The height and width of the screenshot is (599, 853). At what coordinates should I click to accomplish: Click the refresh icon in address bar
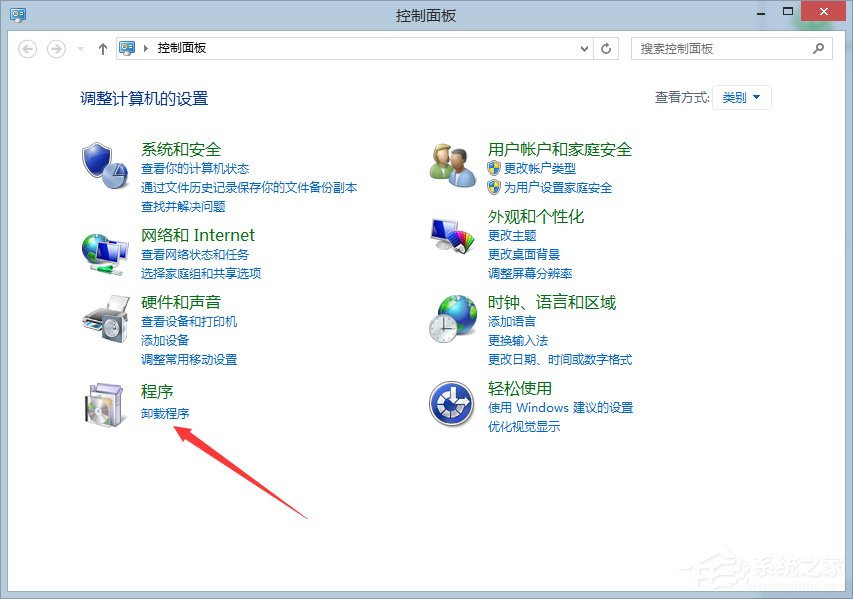(x=606, y=47)
